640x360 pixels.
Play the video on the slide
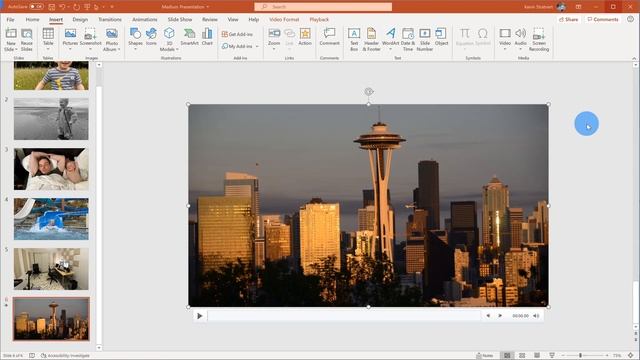(200, 316)
